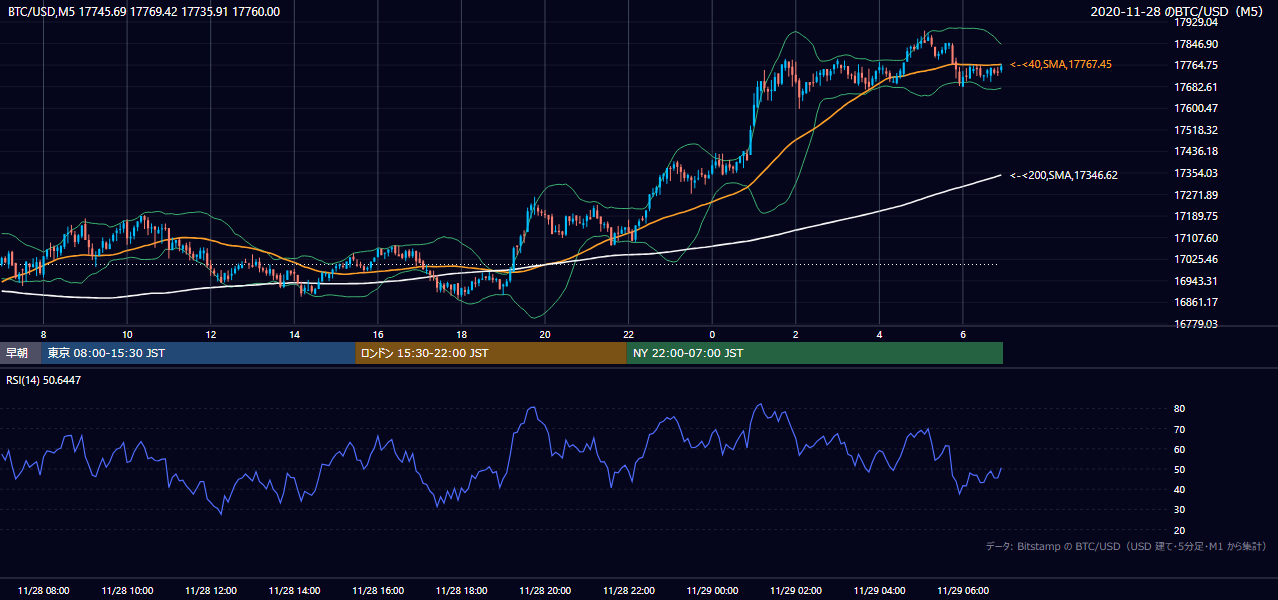Click price level 17929.04 on axis
1278x600 pixels.
pos(1196,22)
